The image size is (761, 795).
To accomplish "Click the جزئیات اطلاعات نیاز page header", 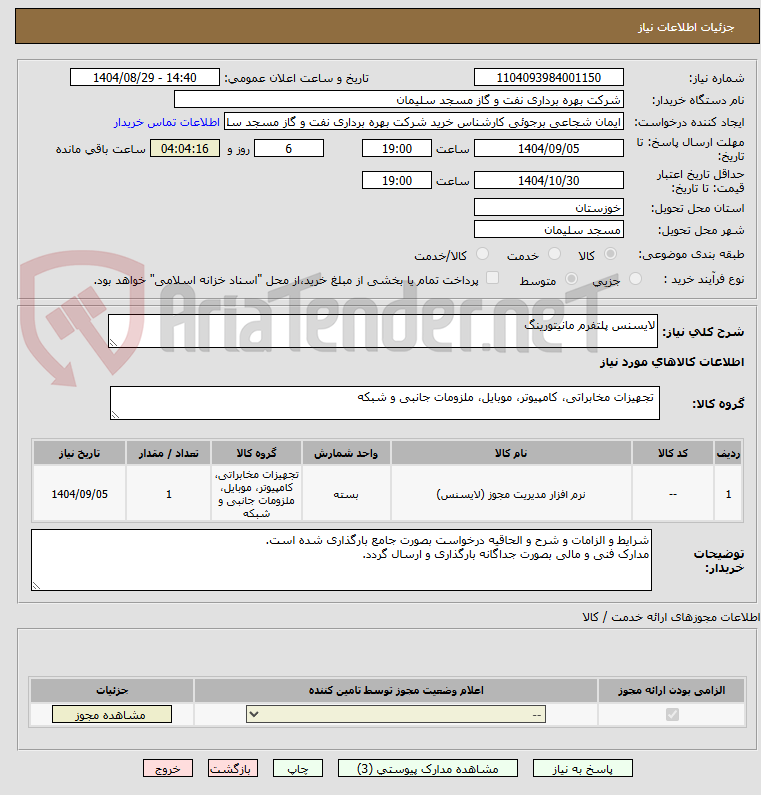I will (x=387, y=26).
